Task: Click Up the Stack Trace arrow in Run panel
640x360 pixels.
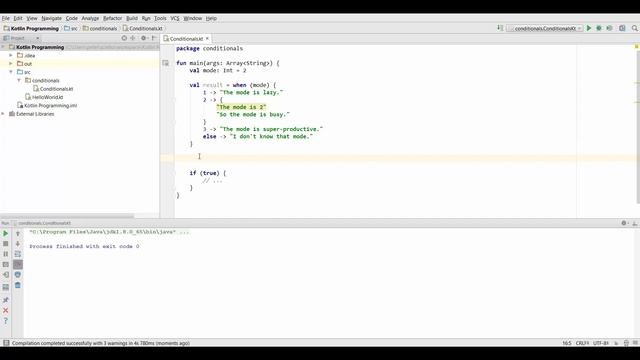Action: point(18,233)
